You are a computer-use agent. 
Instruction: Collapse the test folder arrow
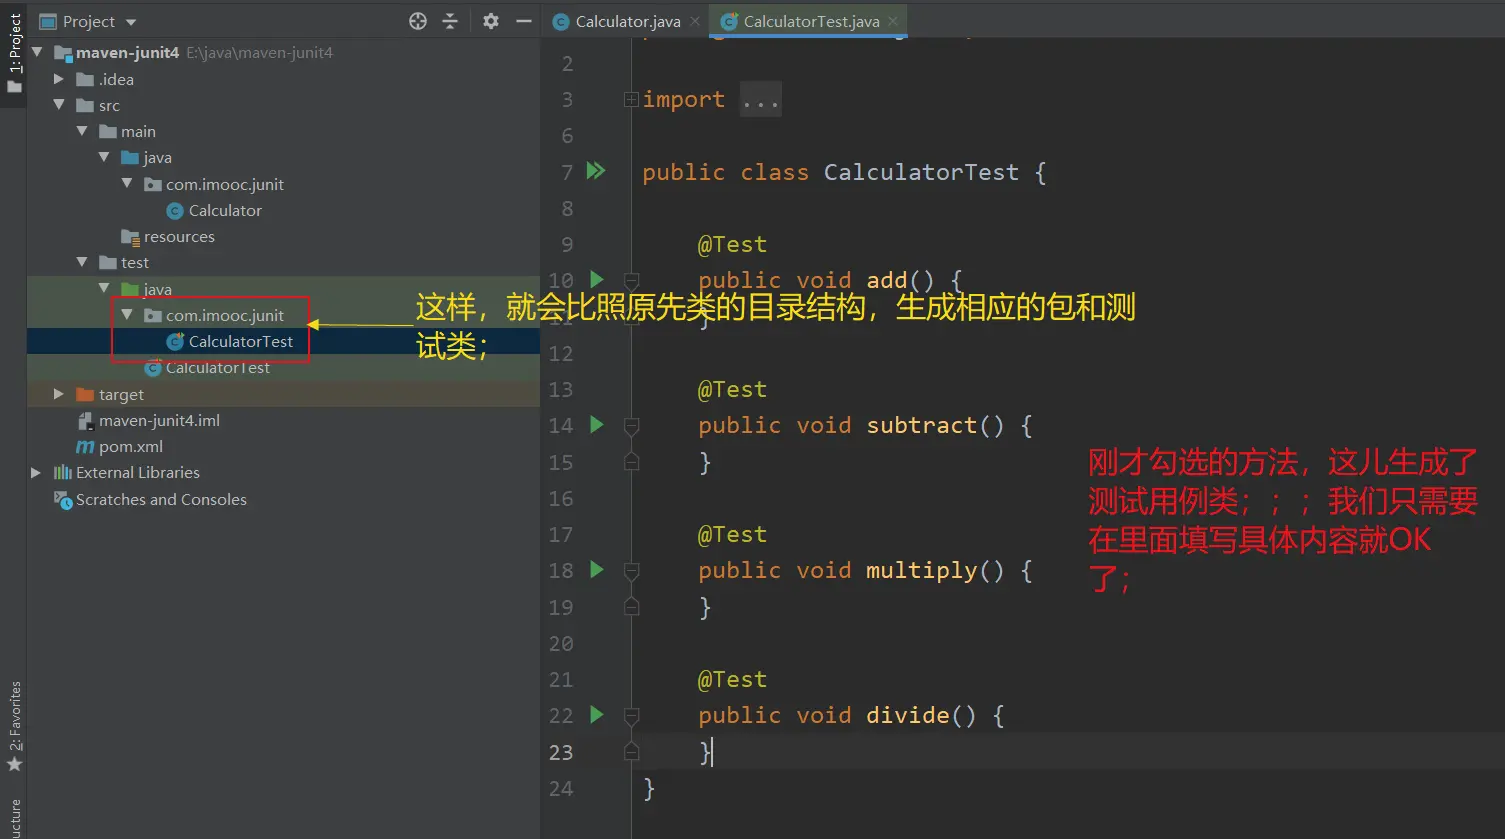pos(82,262)
